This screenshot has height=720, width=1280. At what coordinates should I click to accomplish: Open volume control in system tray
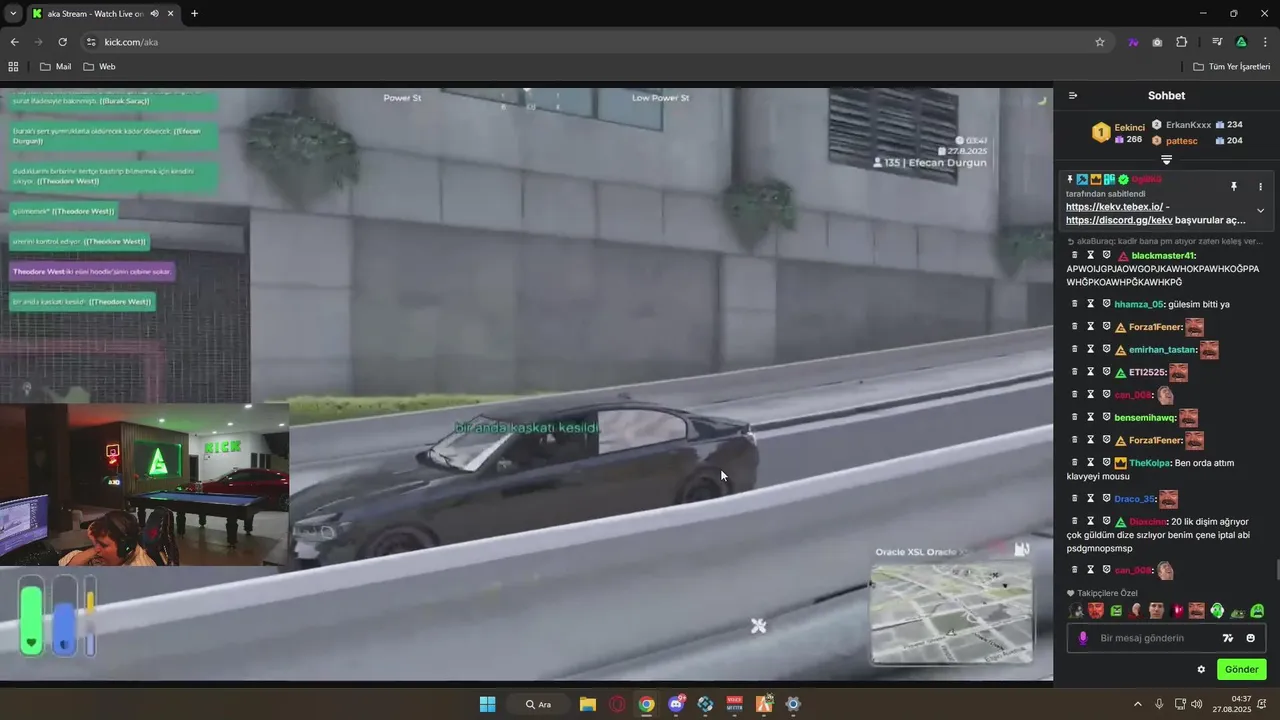1198,704
